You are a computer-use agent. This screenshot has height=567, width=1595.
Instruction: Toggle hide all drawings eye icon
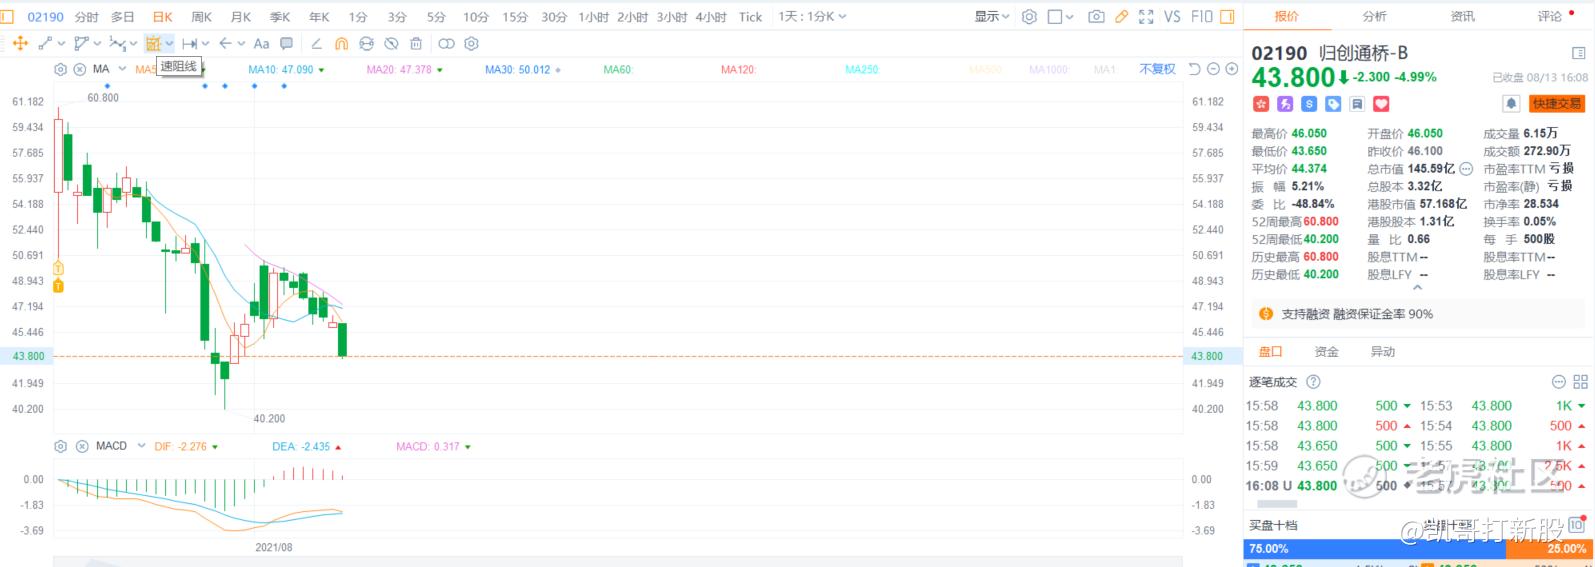[391, 44]
